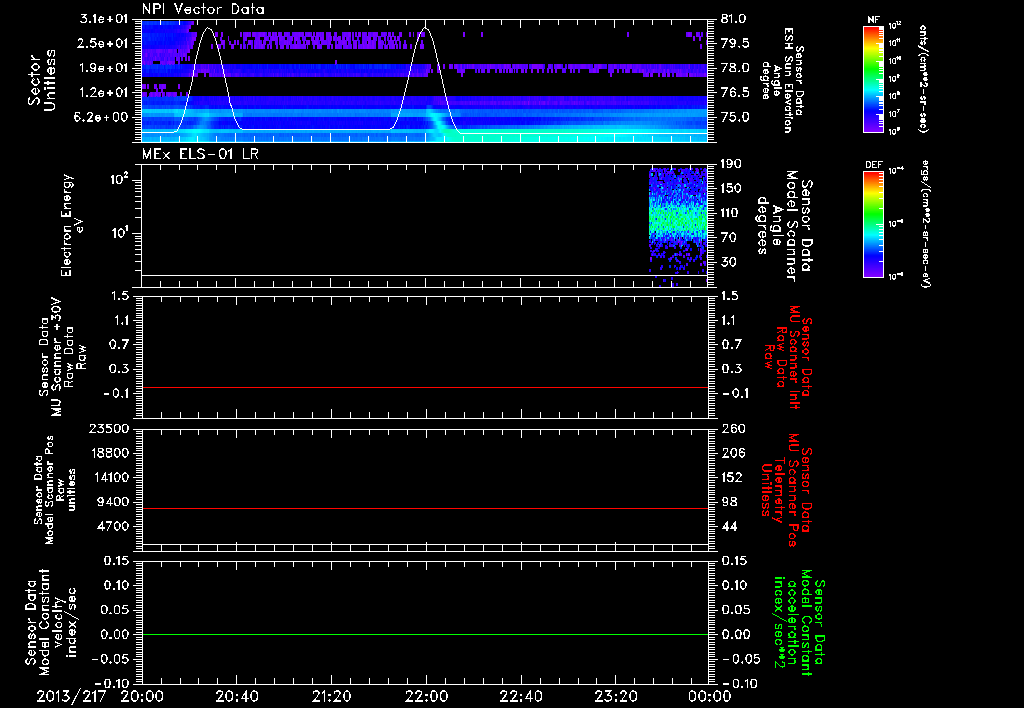Click the 6.2e+00 sector tick label

tap(103, 117)
